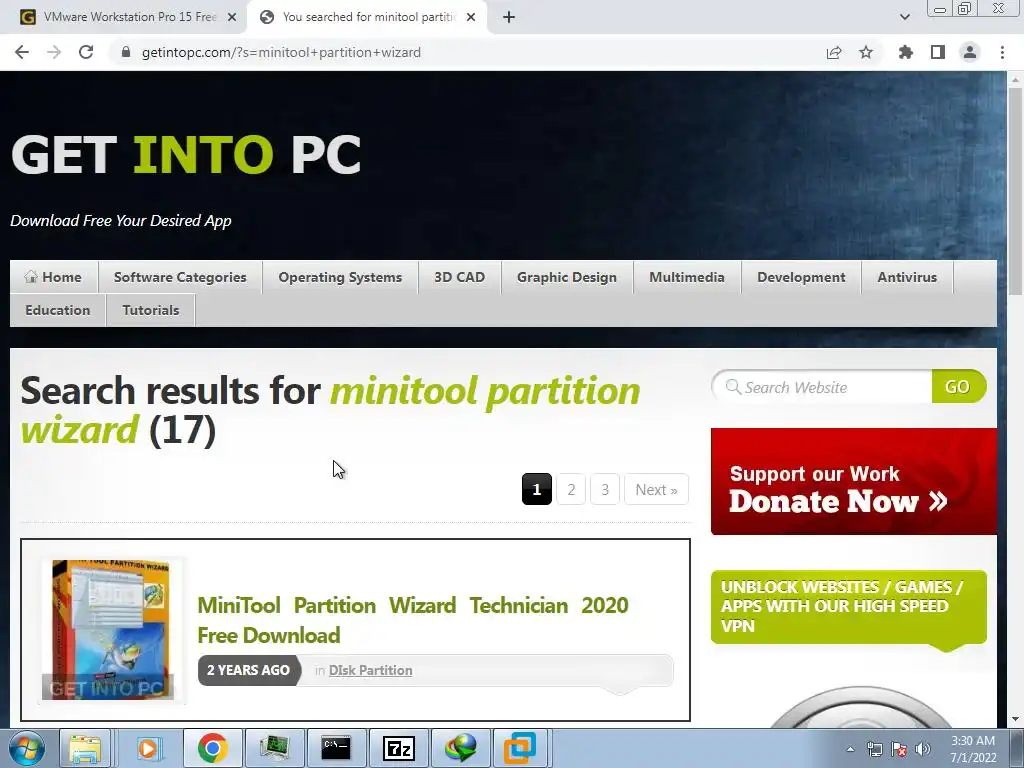This screenshot has height=768, width=1024.
Task: Open File Explorer from the taskbar
Action: click(x=85, y=748)
